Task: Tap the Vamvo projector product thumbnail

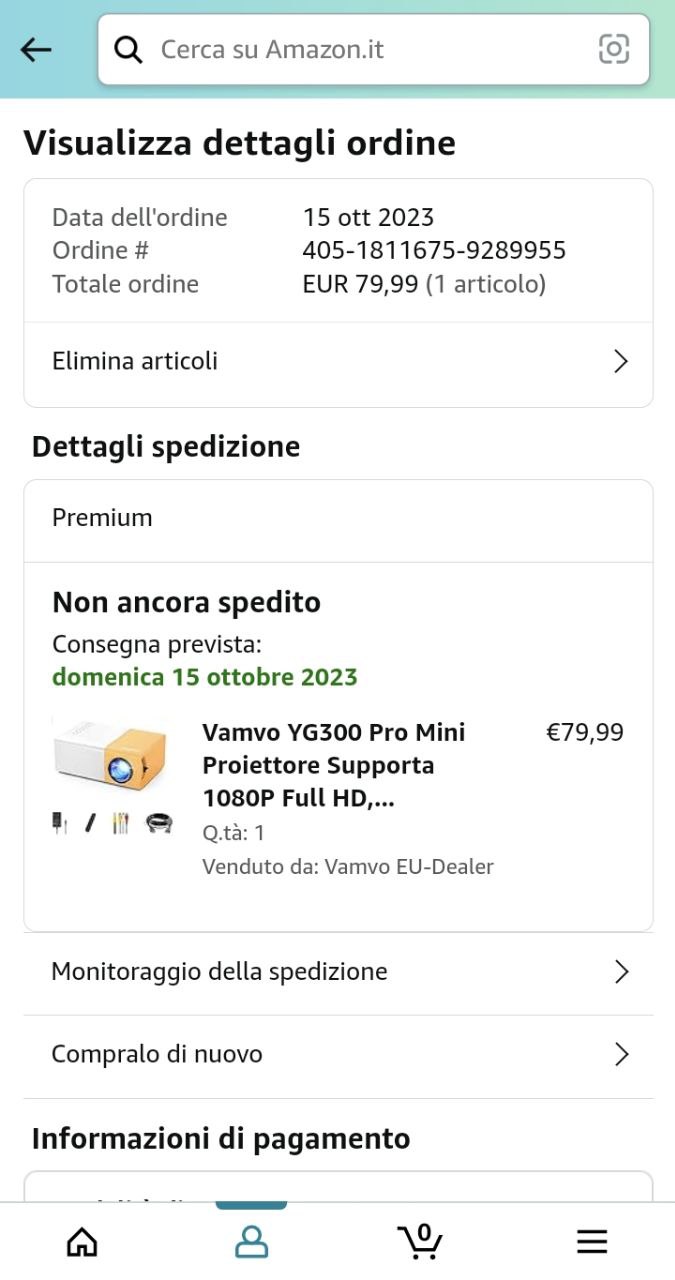Action: tap(110, 757)
